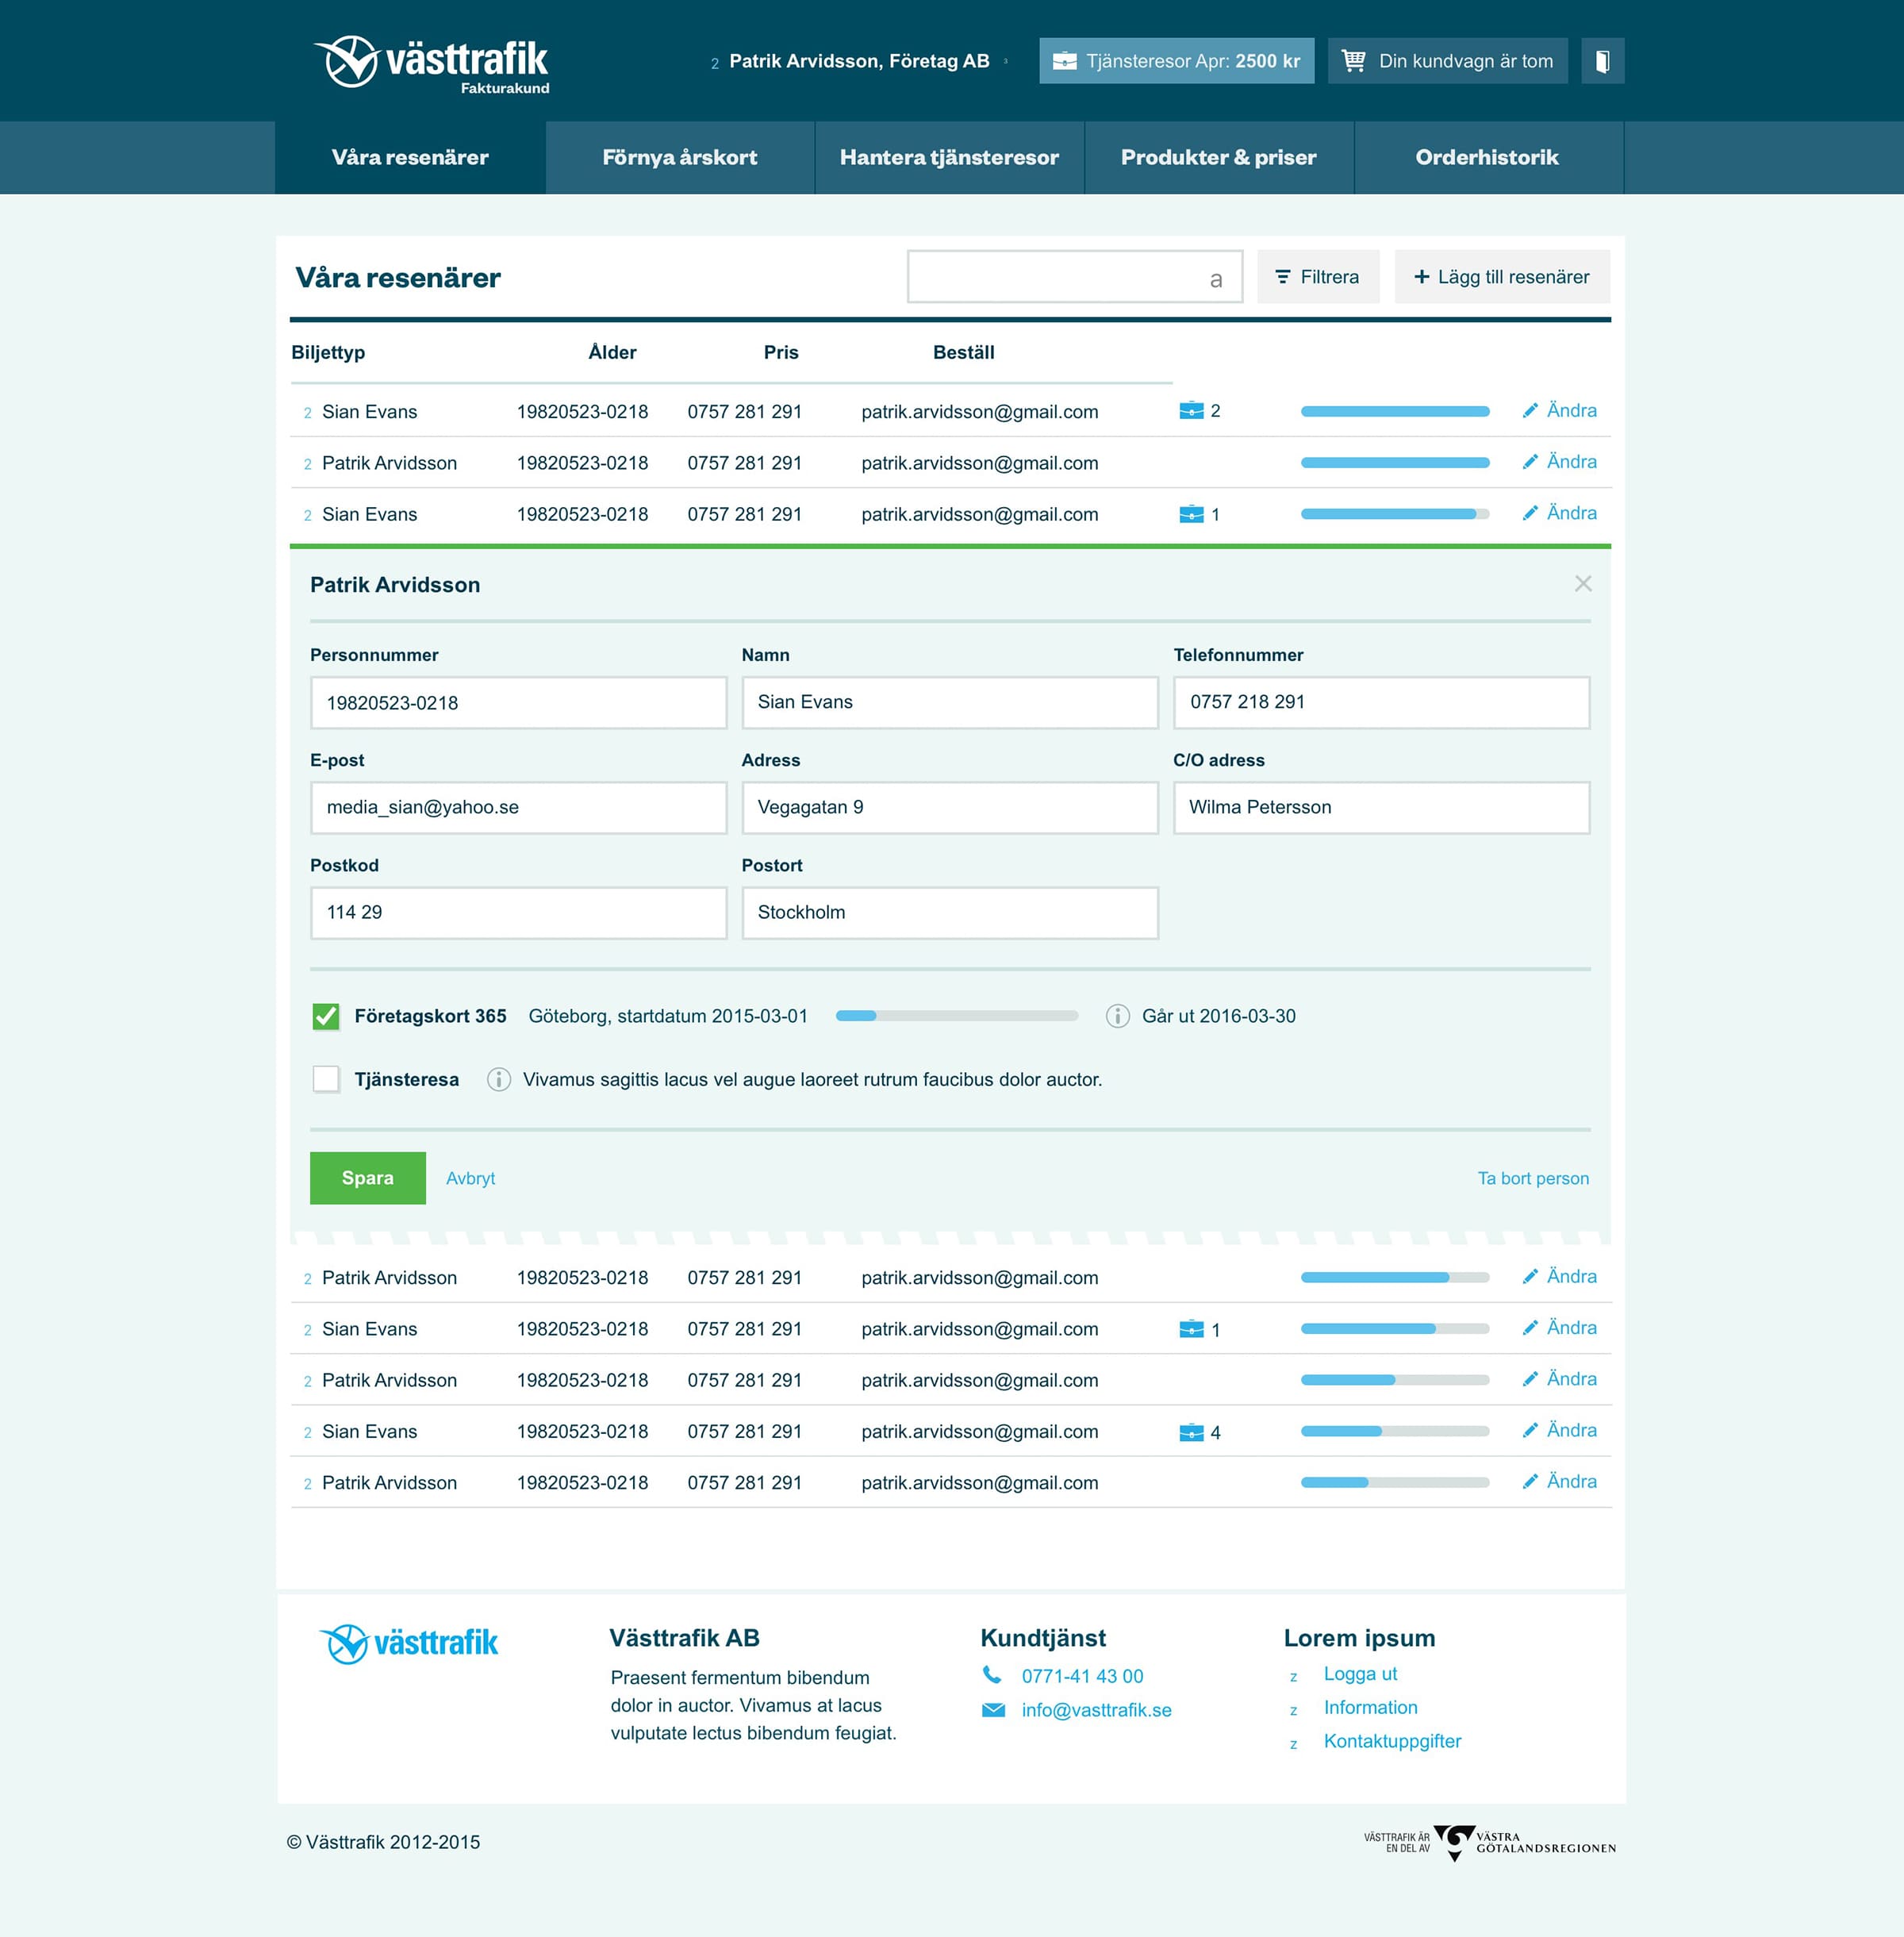1904x1937 pixels.
Task: Click the info icon next to Går ut 2016-03-30
Action: (1117, 1016)
